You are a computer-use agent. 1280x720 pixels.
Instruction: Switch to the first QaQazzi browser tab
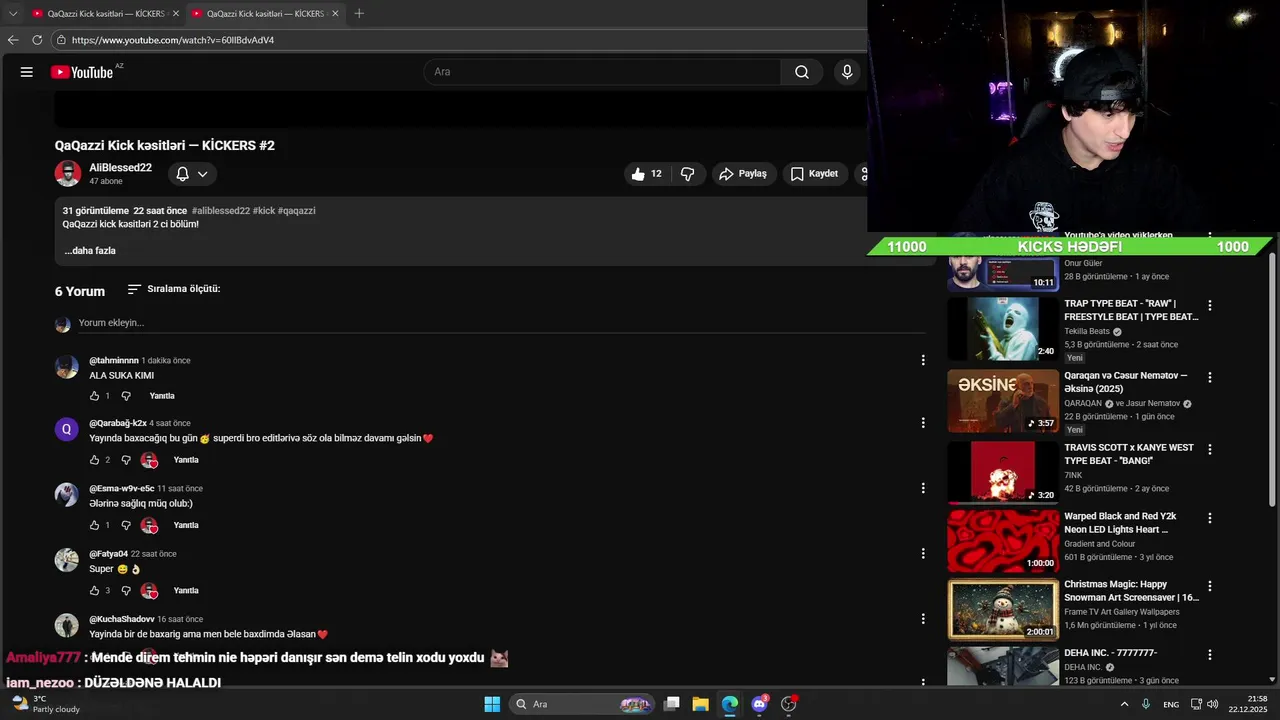(105, 14)
